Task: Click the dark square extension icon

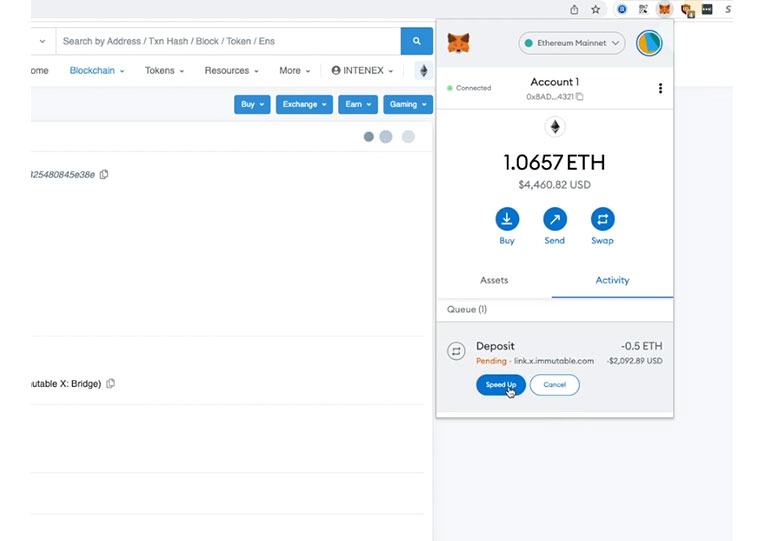Action: tap(707, 9)
